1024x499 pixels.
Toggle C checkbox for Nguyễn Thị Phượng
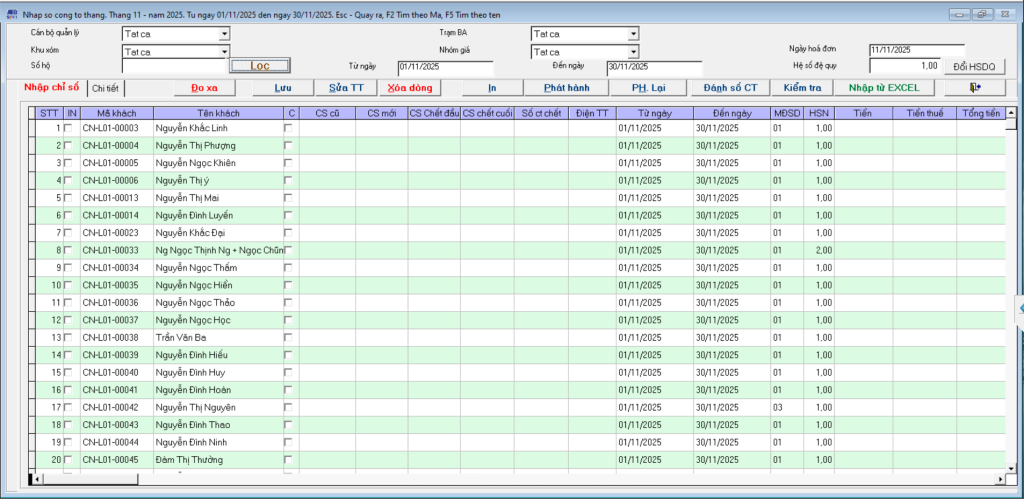pyautogui.click(x=289, y=145)
